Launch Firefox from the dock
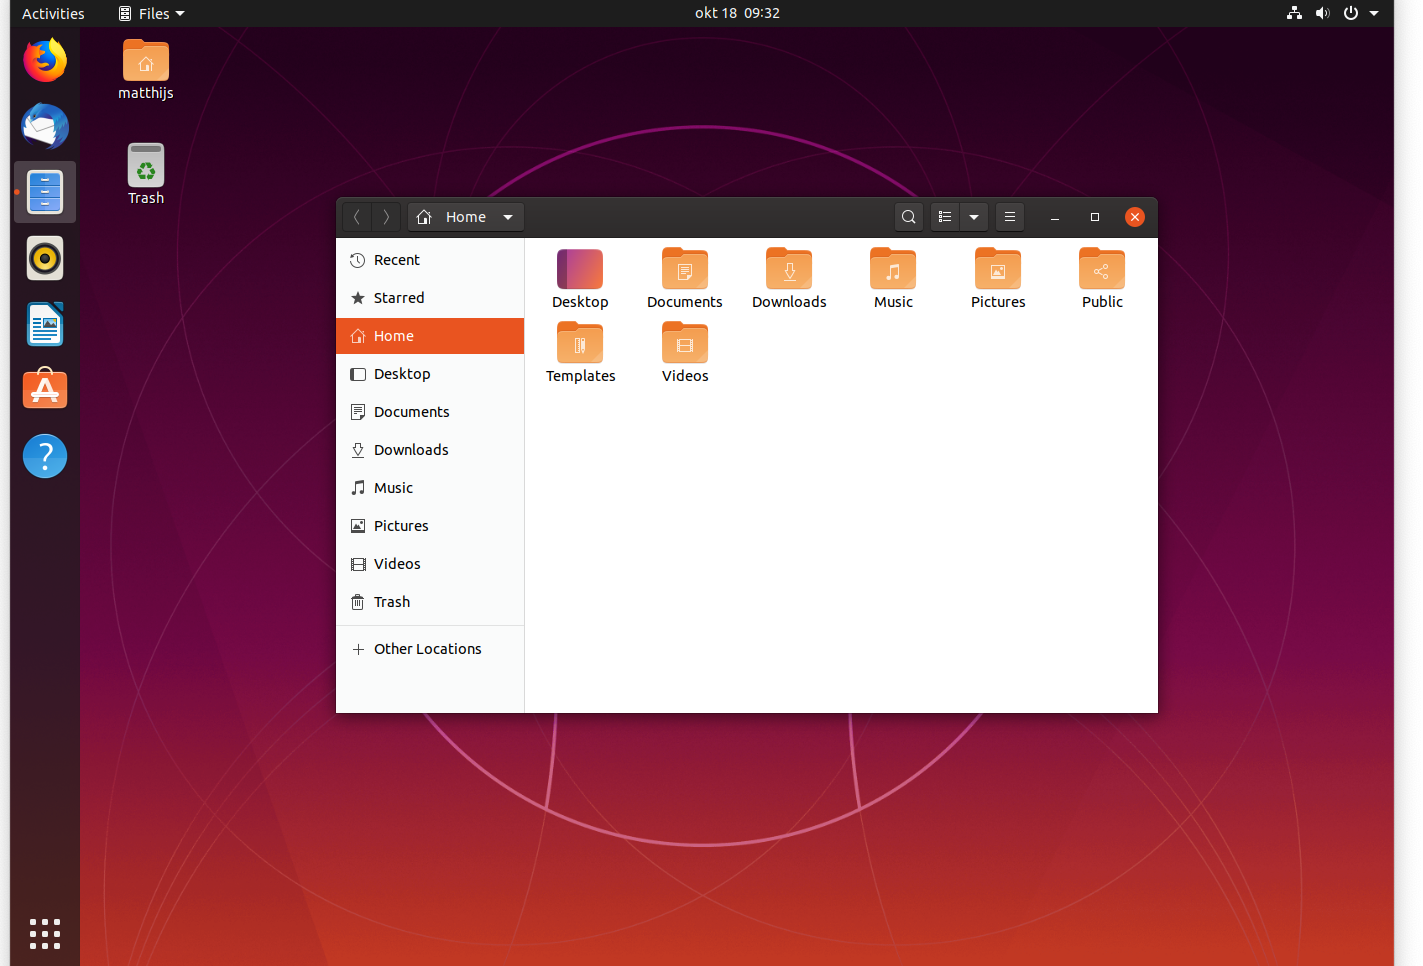The image size is (1423, 966). [45, 60]
